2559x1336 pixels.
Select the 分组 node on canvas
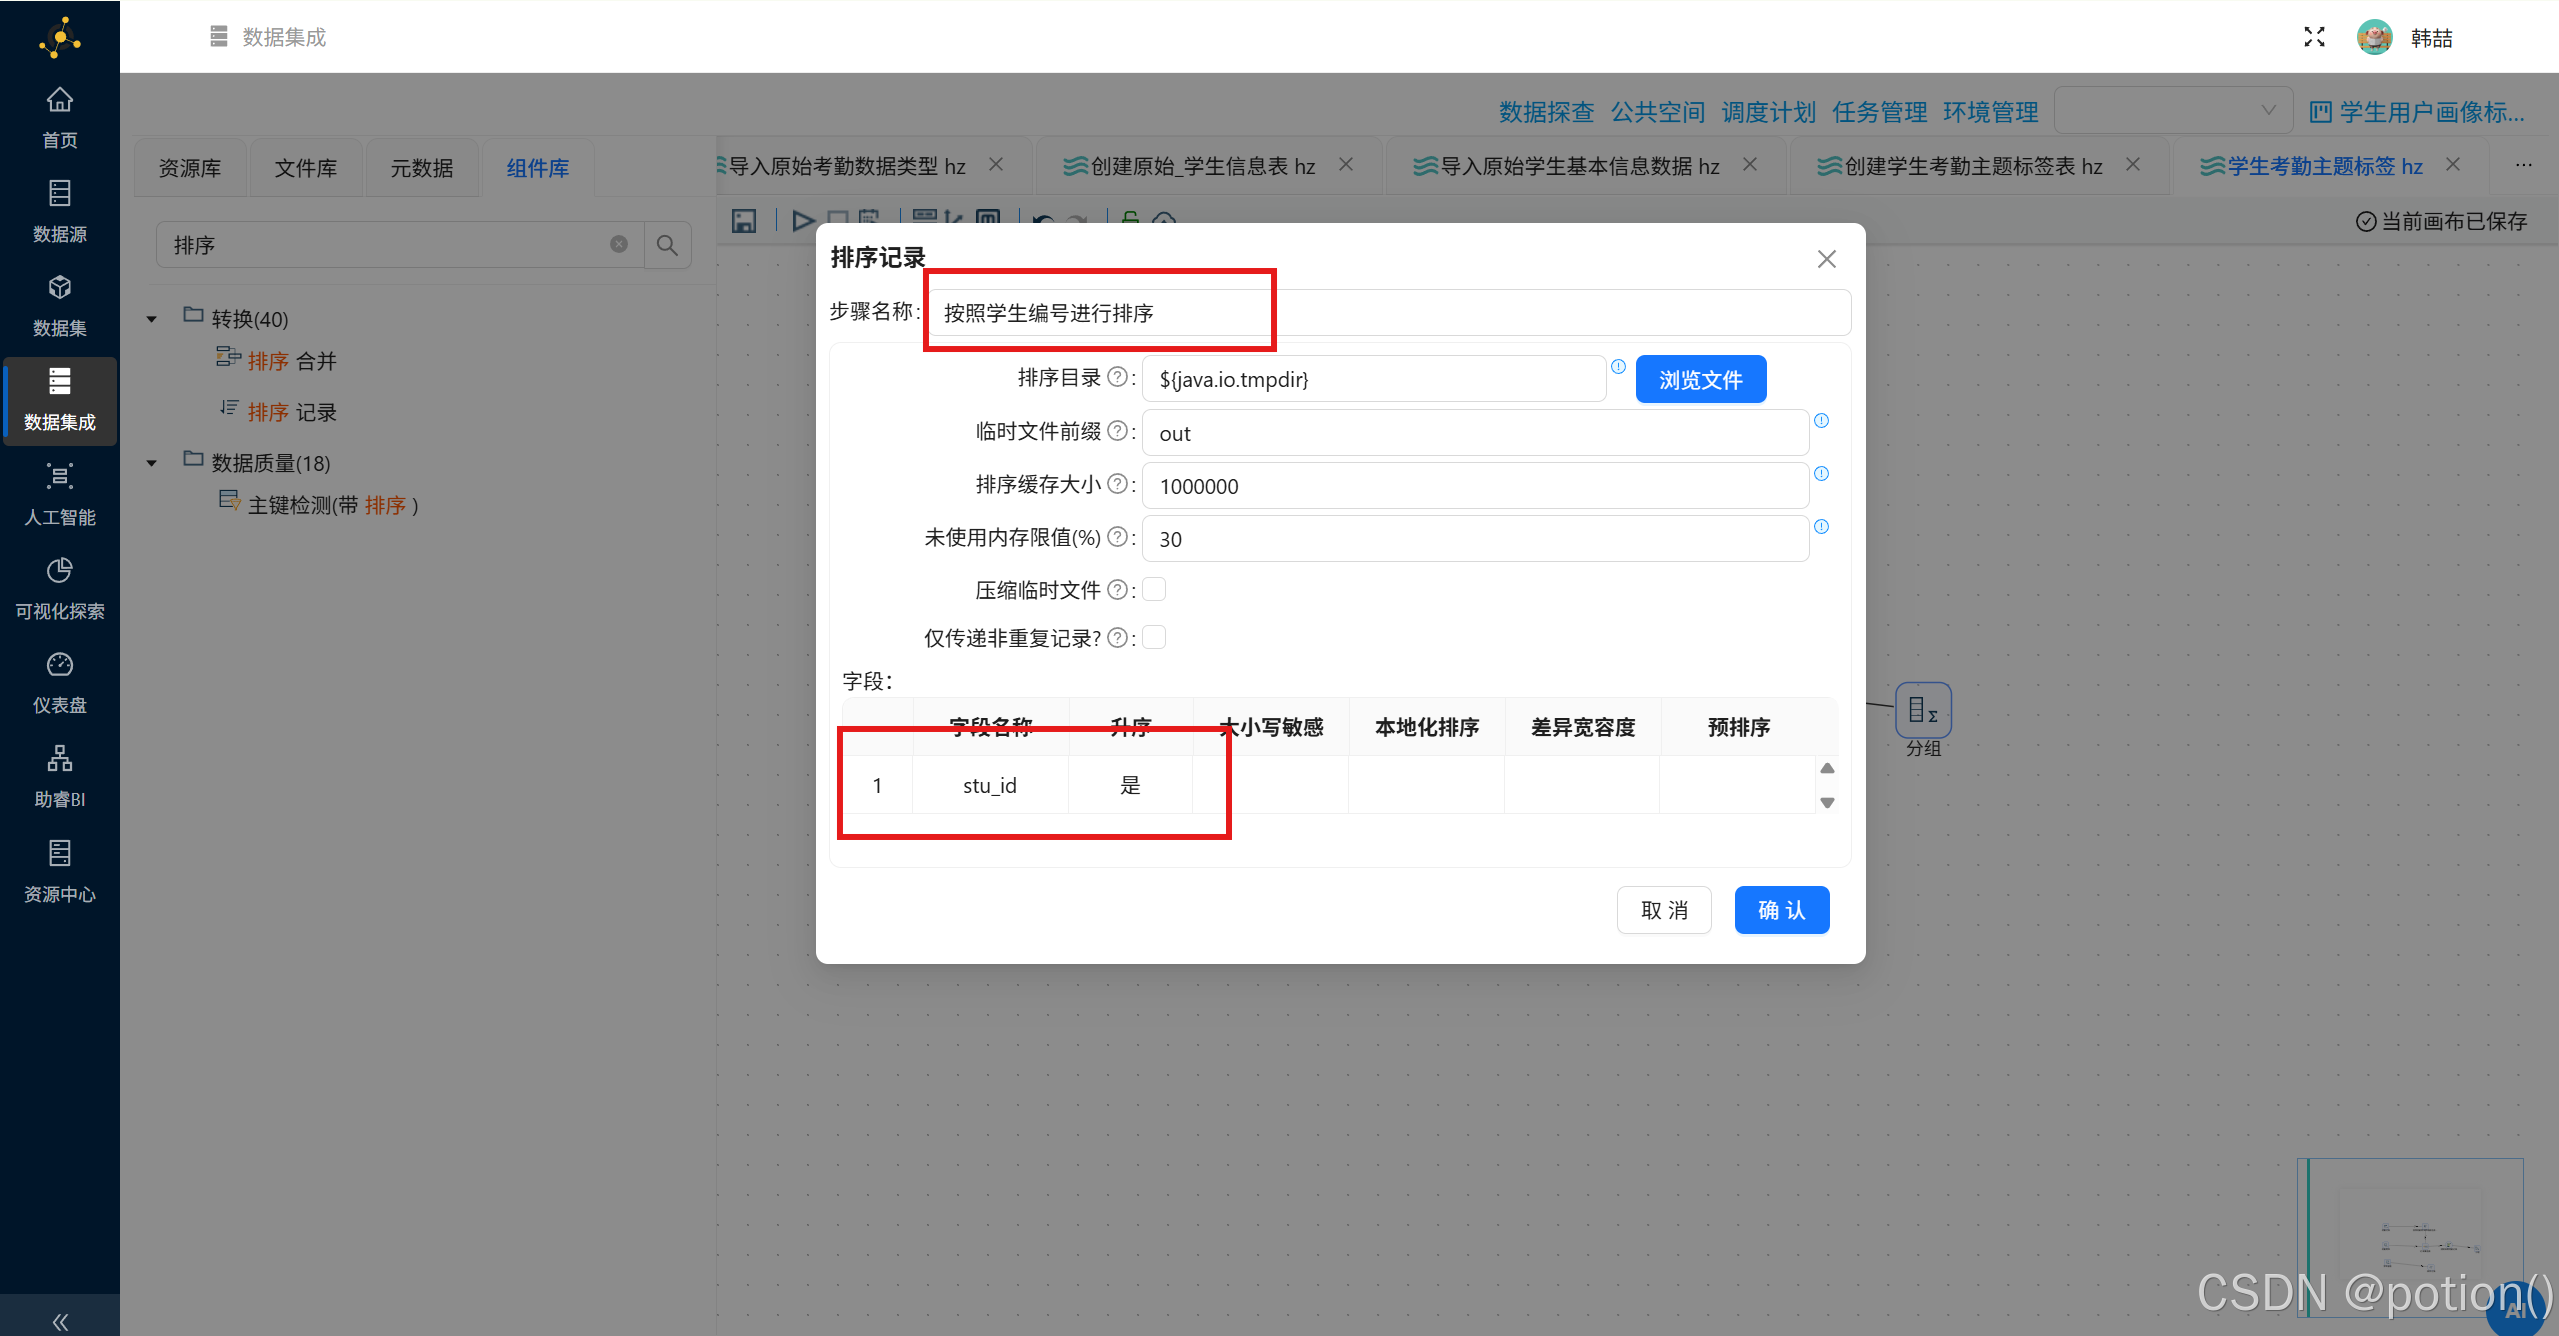coord(1923,710)
